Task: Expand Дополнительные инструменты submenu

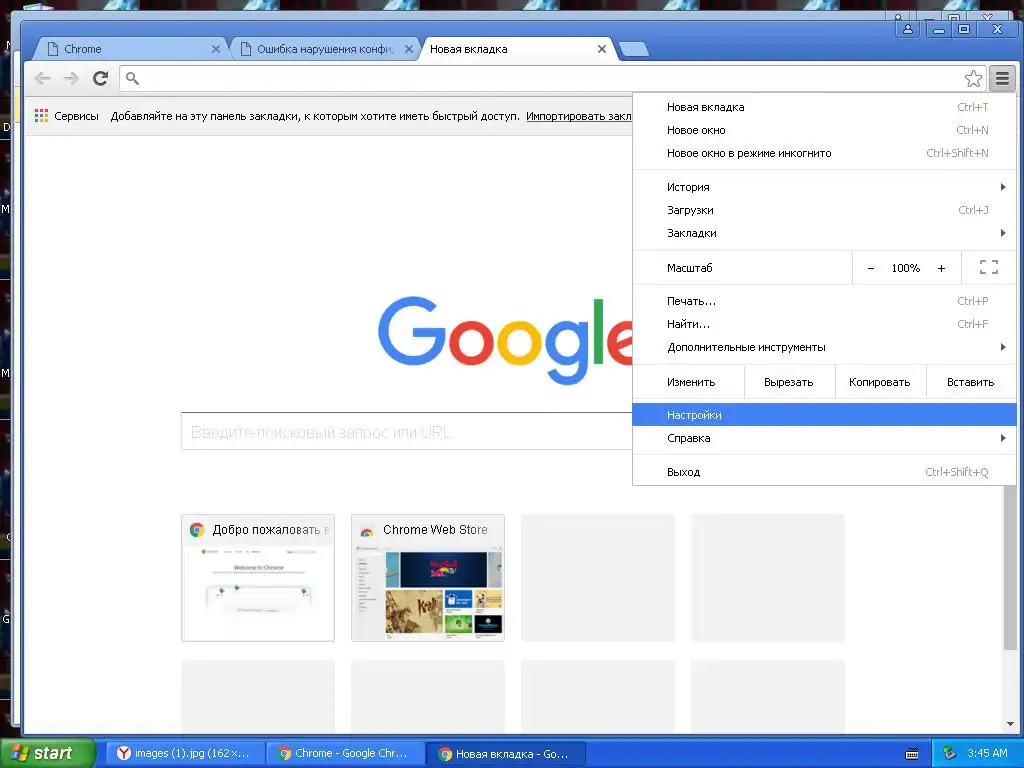Action: [x=824, y=347]
